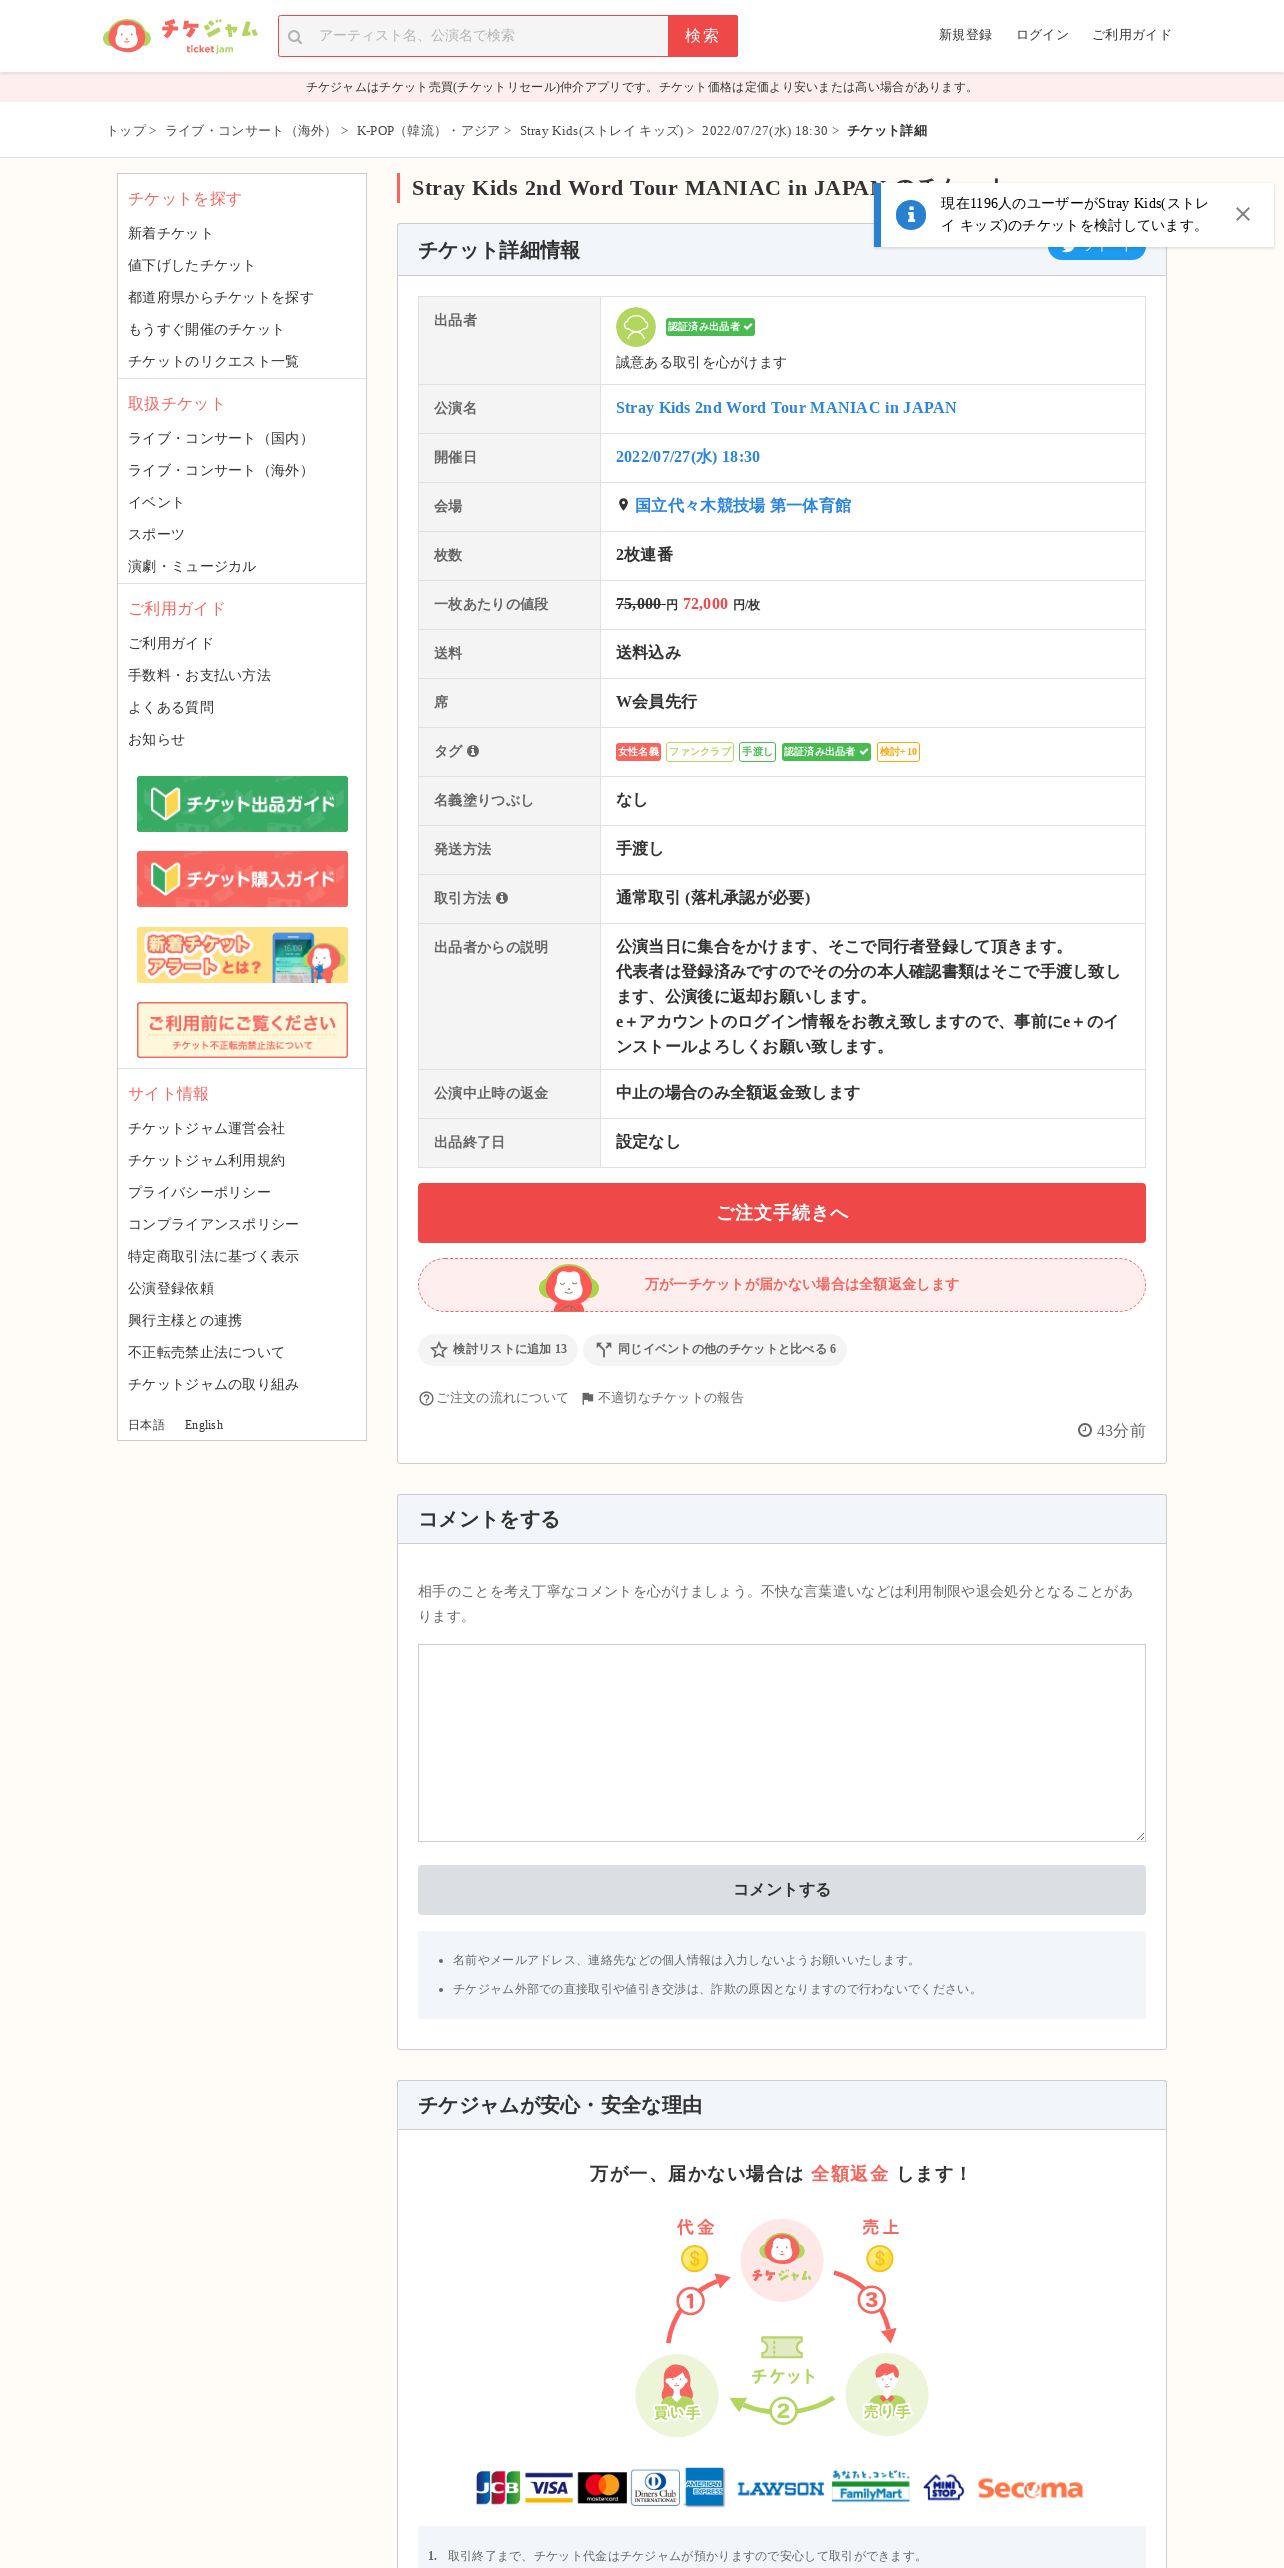Click the タグ info icon

(x=473, y=751)
